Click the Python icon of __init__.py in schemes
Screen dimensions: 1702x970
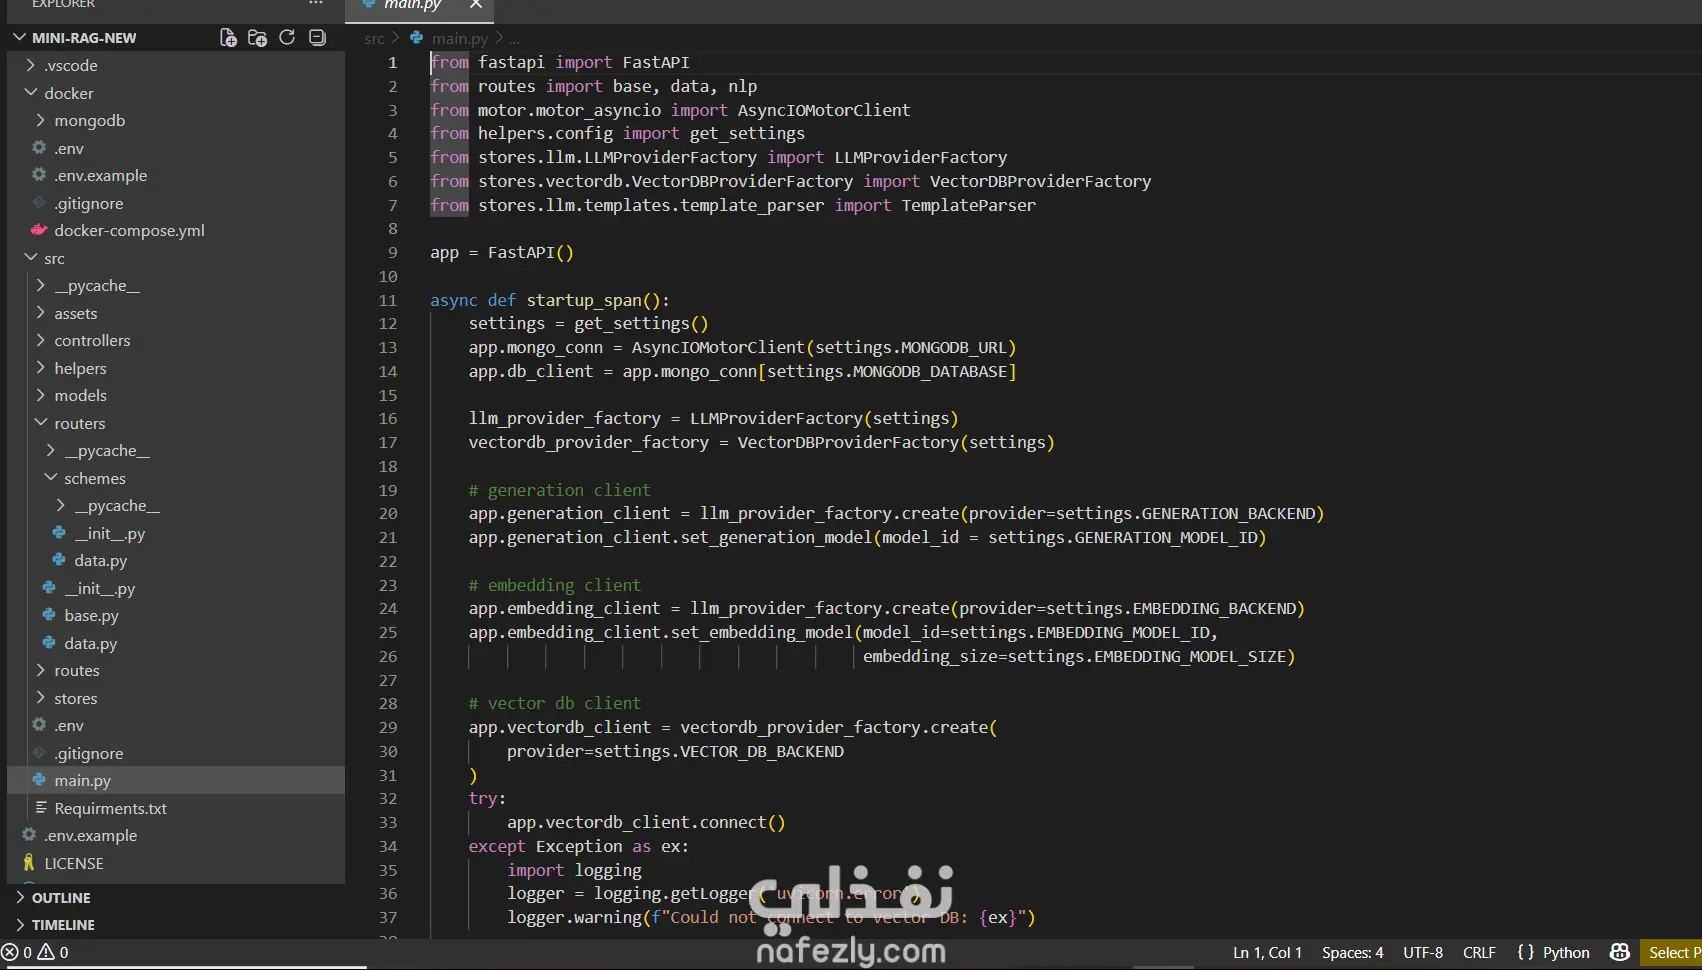pos(59,533)
